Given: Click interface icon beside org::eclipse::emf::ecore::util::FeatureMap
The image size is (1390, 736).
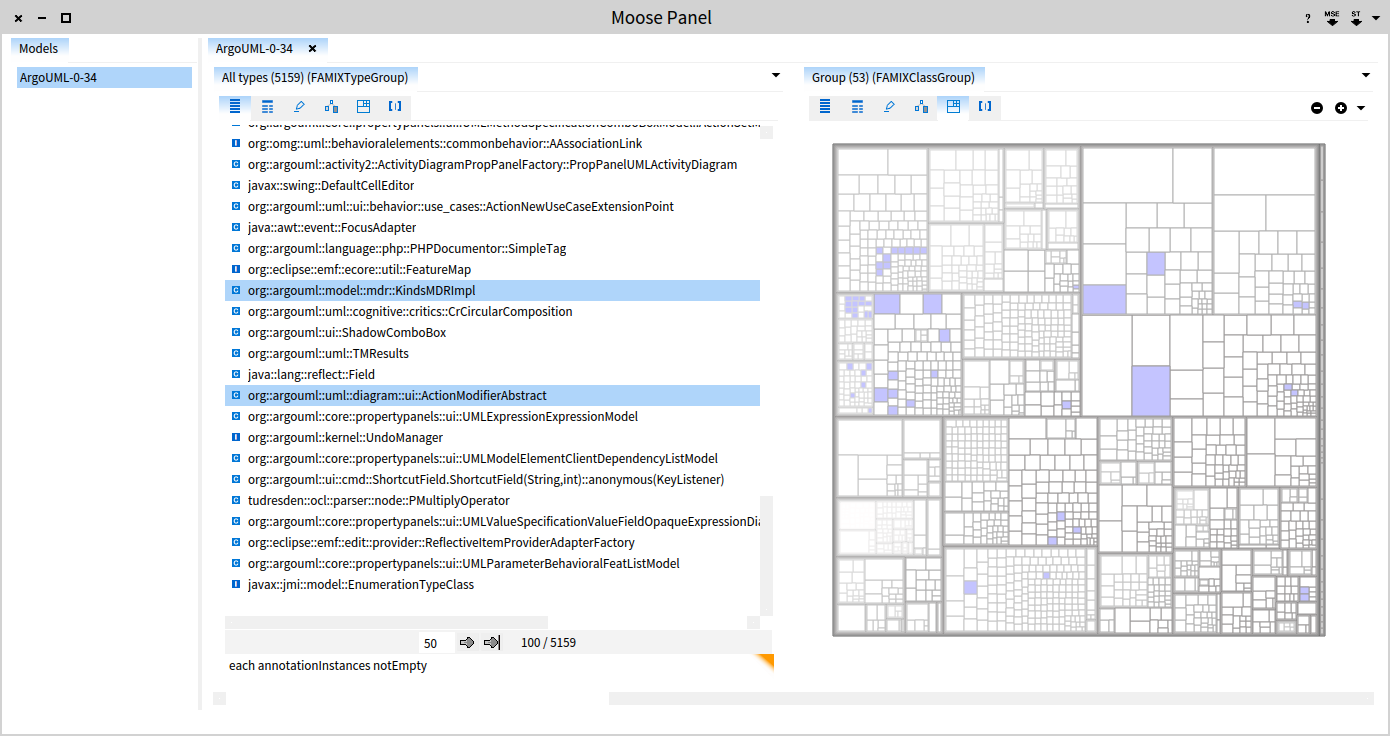Looking at the screenshot, I should (235, 269).
